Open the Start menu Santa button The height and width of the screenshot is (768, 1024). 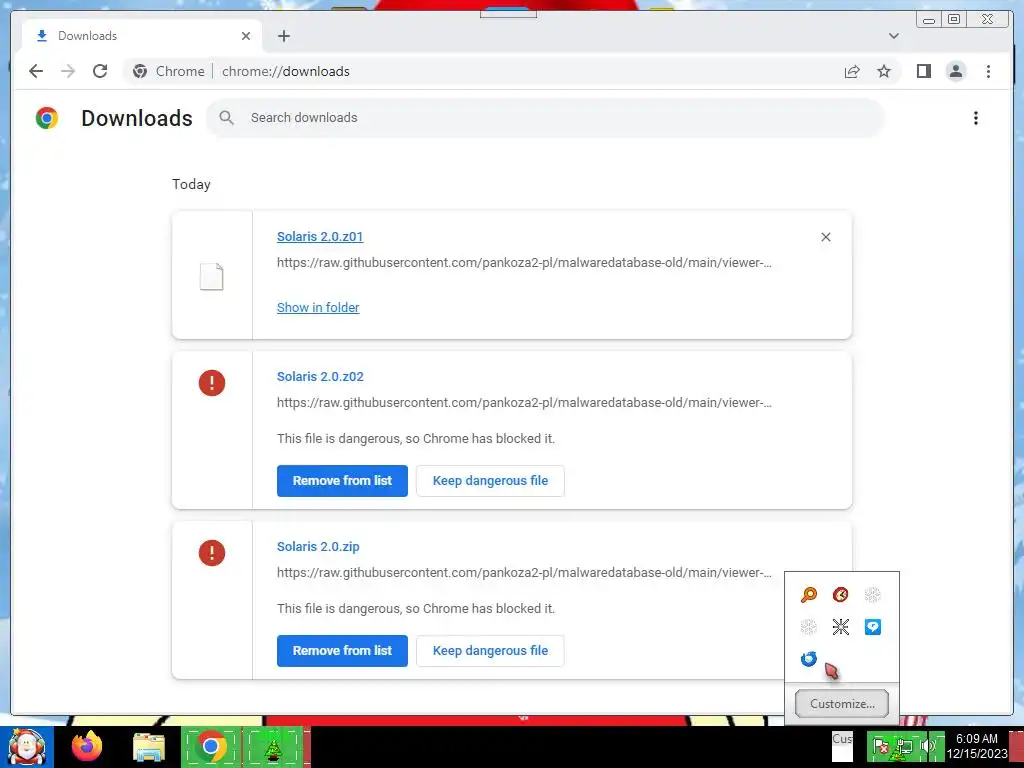(x=27, y=747)
